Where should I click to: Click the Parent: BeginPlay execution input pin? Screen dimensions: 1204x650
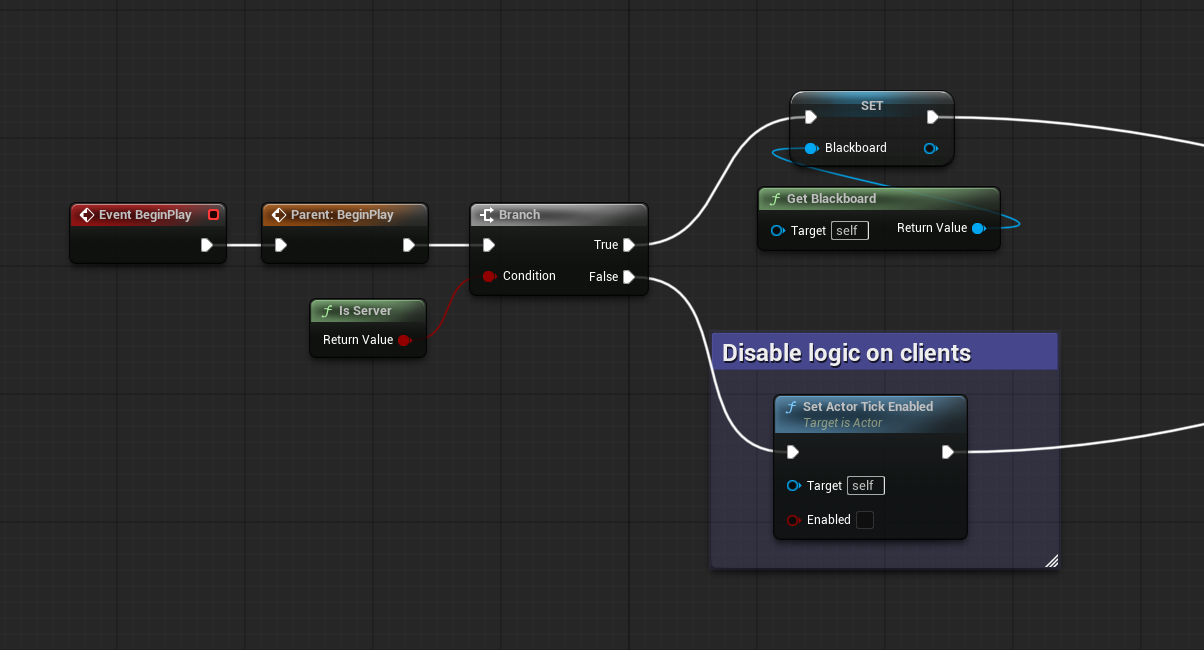click(281, 245)
